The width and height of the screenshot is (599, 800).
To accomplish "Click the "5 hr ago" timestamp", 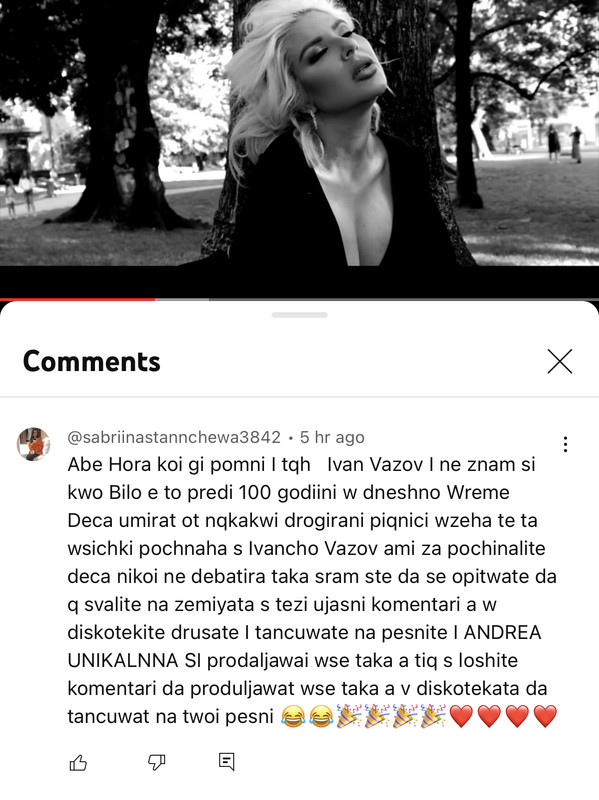I will point(332,437).
